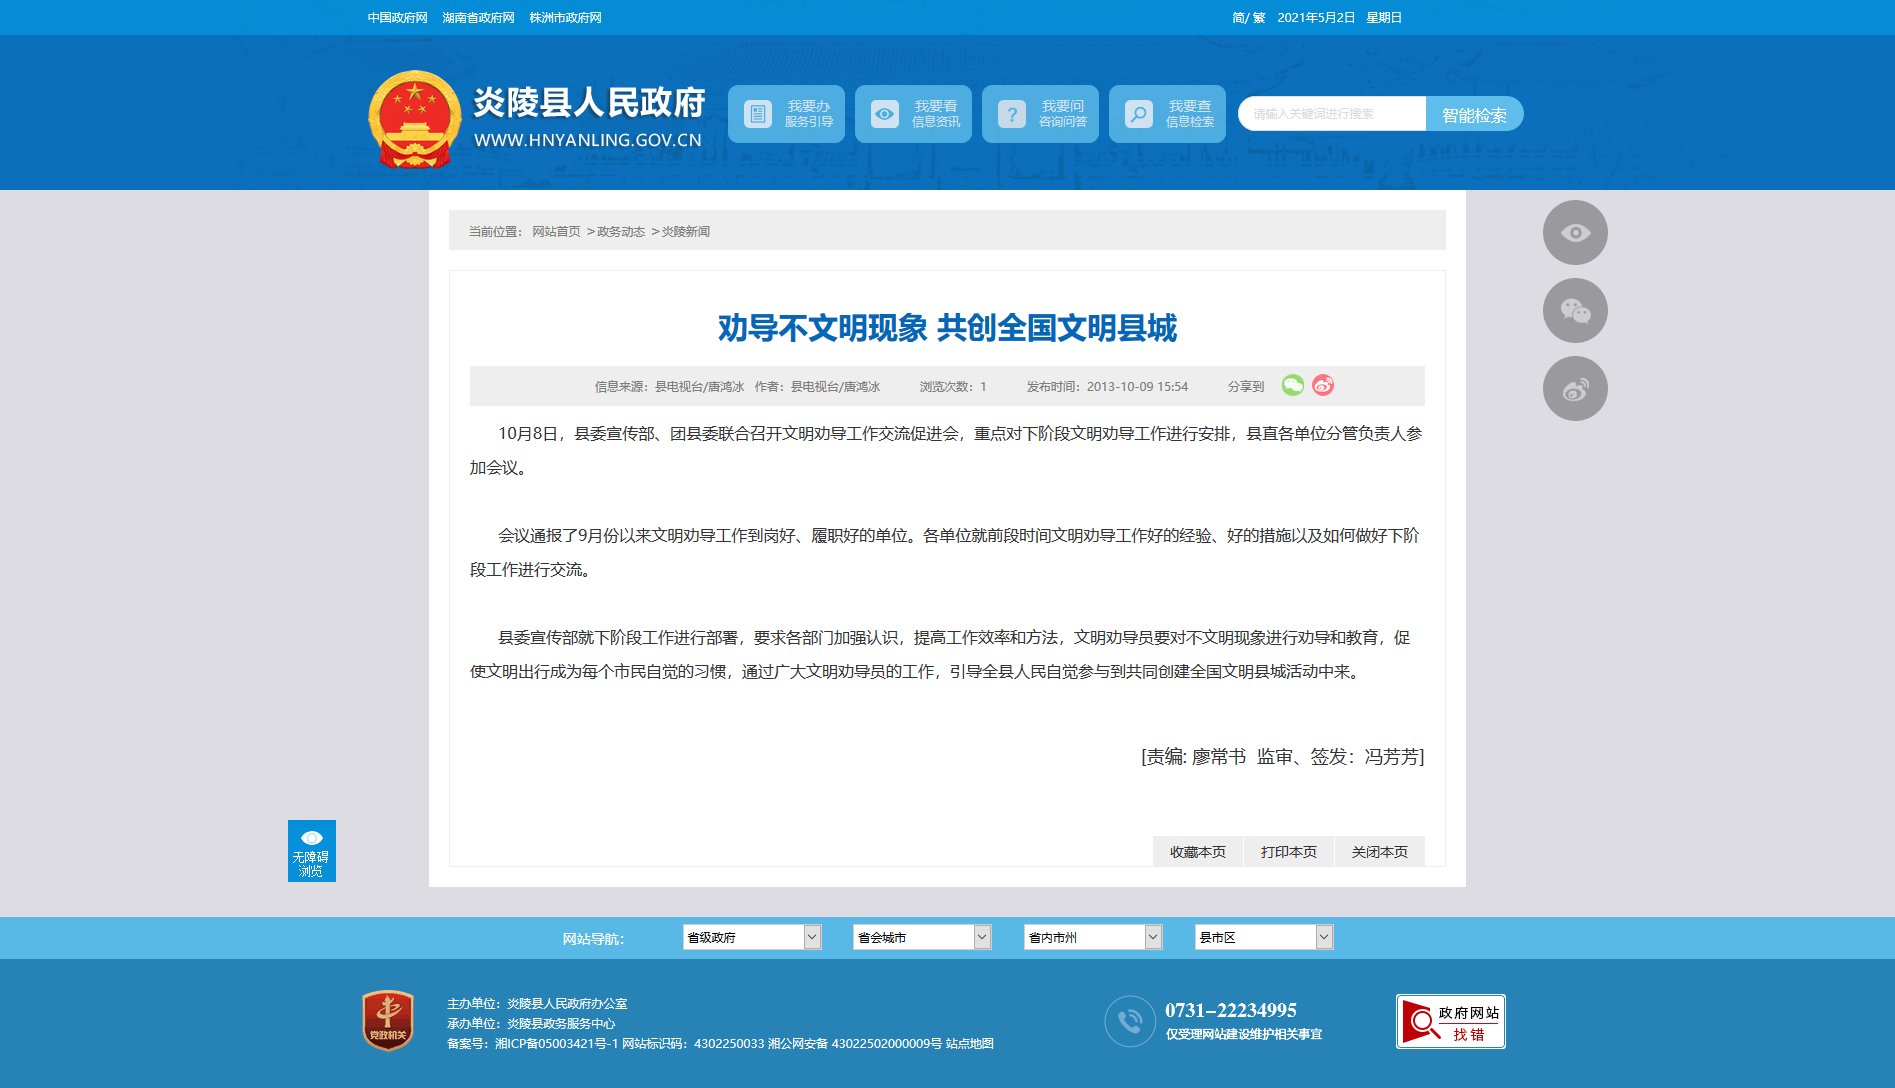Toggle 无障碍浏览 accessibility mode
Viewport: 1895px width, 1088px height.
point(311,851)
